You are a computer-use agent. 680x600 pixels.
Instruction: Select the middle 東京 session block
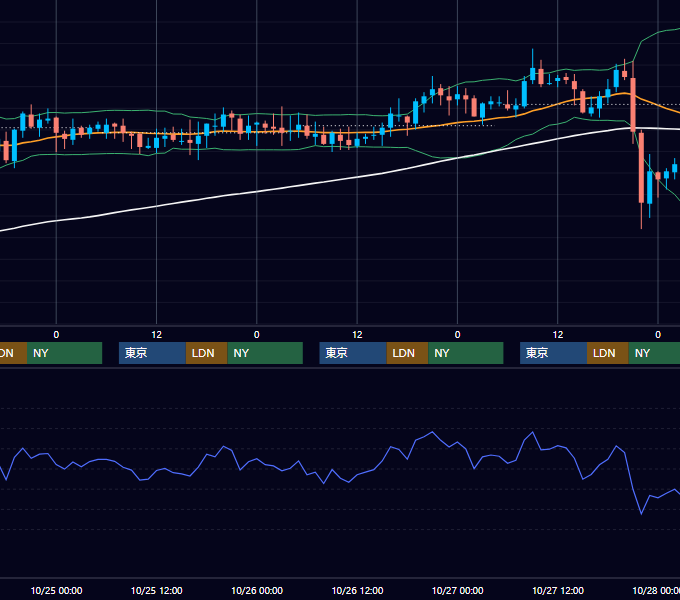353,353
